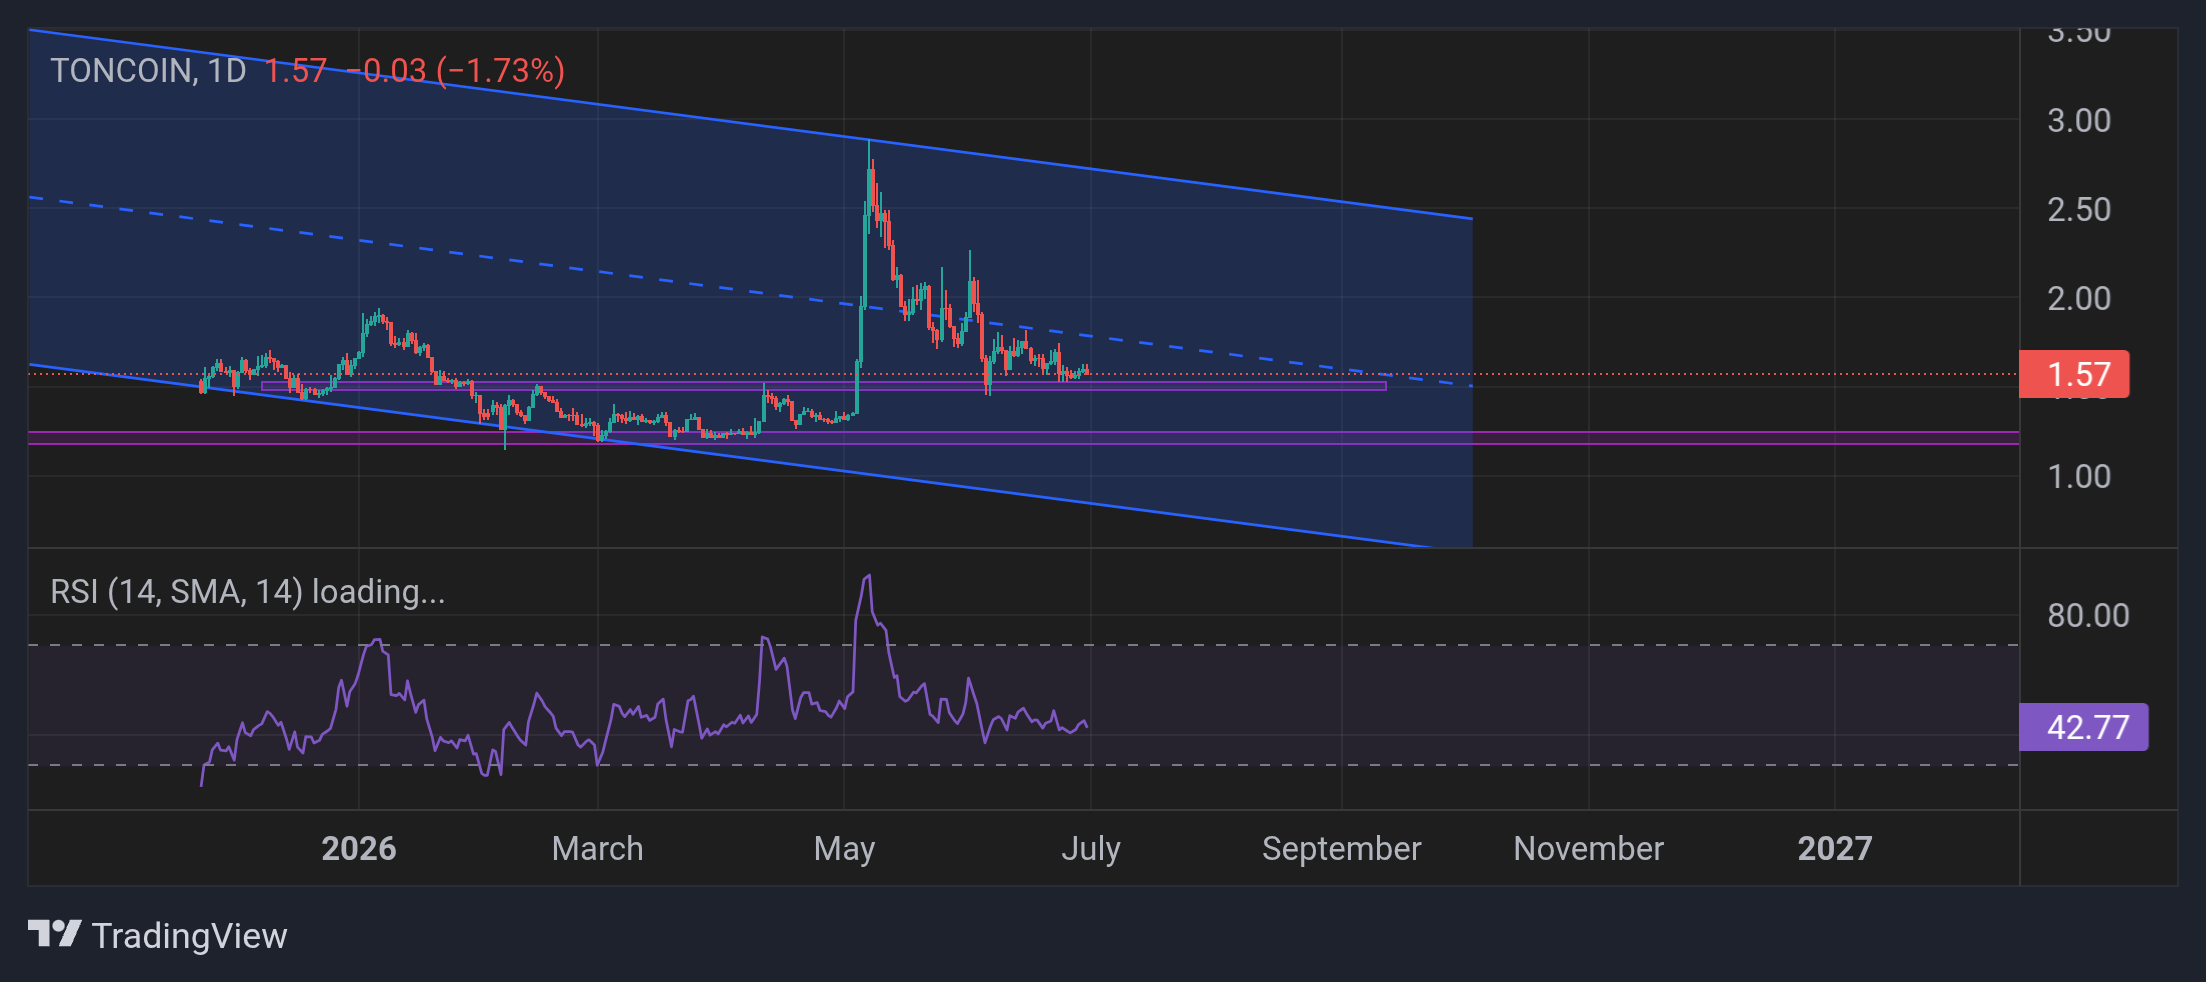Click the −0.03 (−1.73%) change value
This screenshot has width=2206, height=982.
coord(456,71)
